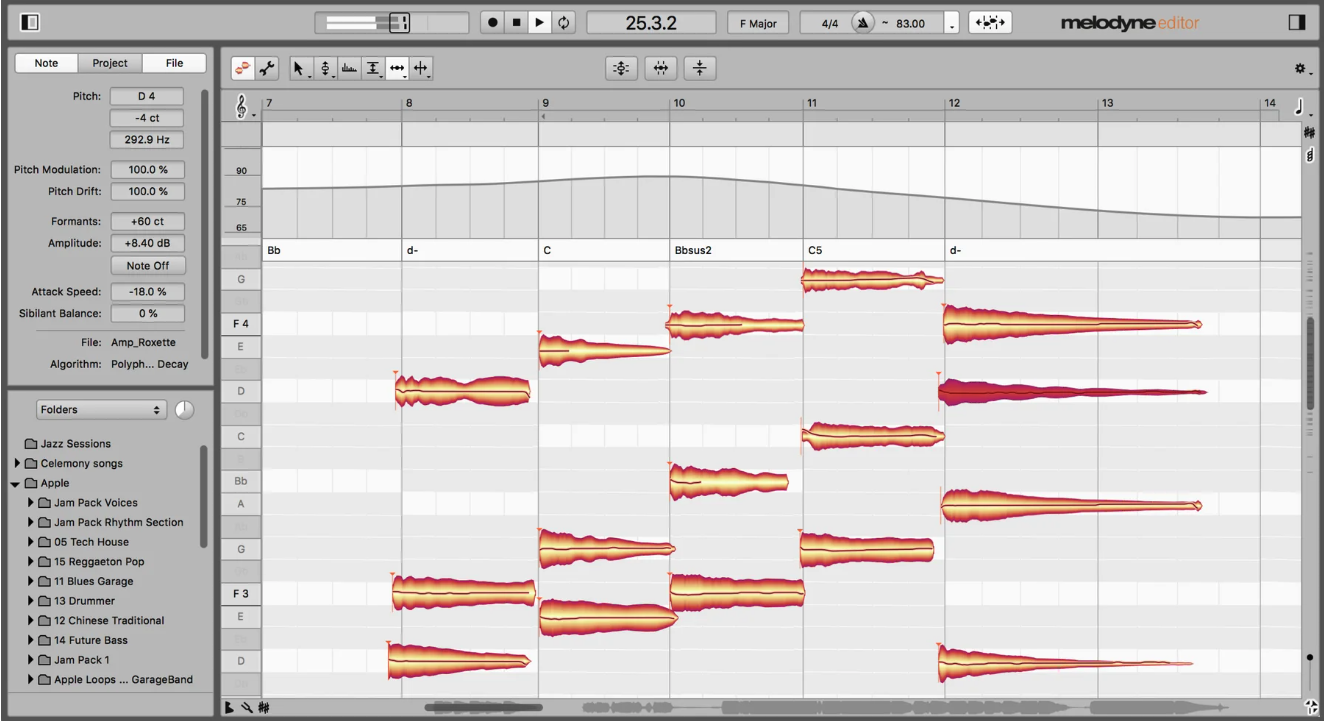Select the Time tool
Screen dimensions: 1324x721
[x=397, y=68]
